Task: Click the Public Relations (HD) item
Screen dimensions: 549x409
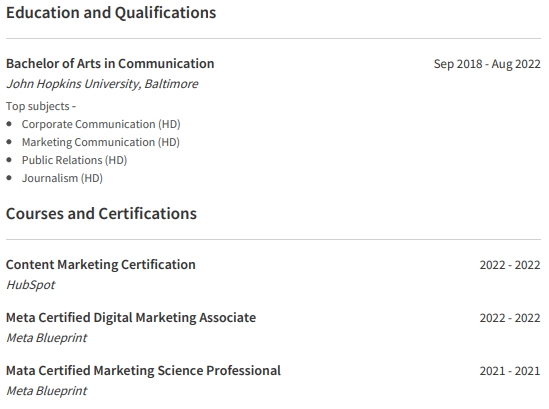Action: 74,160
